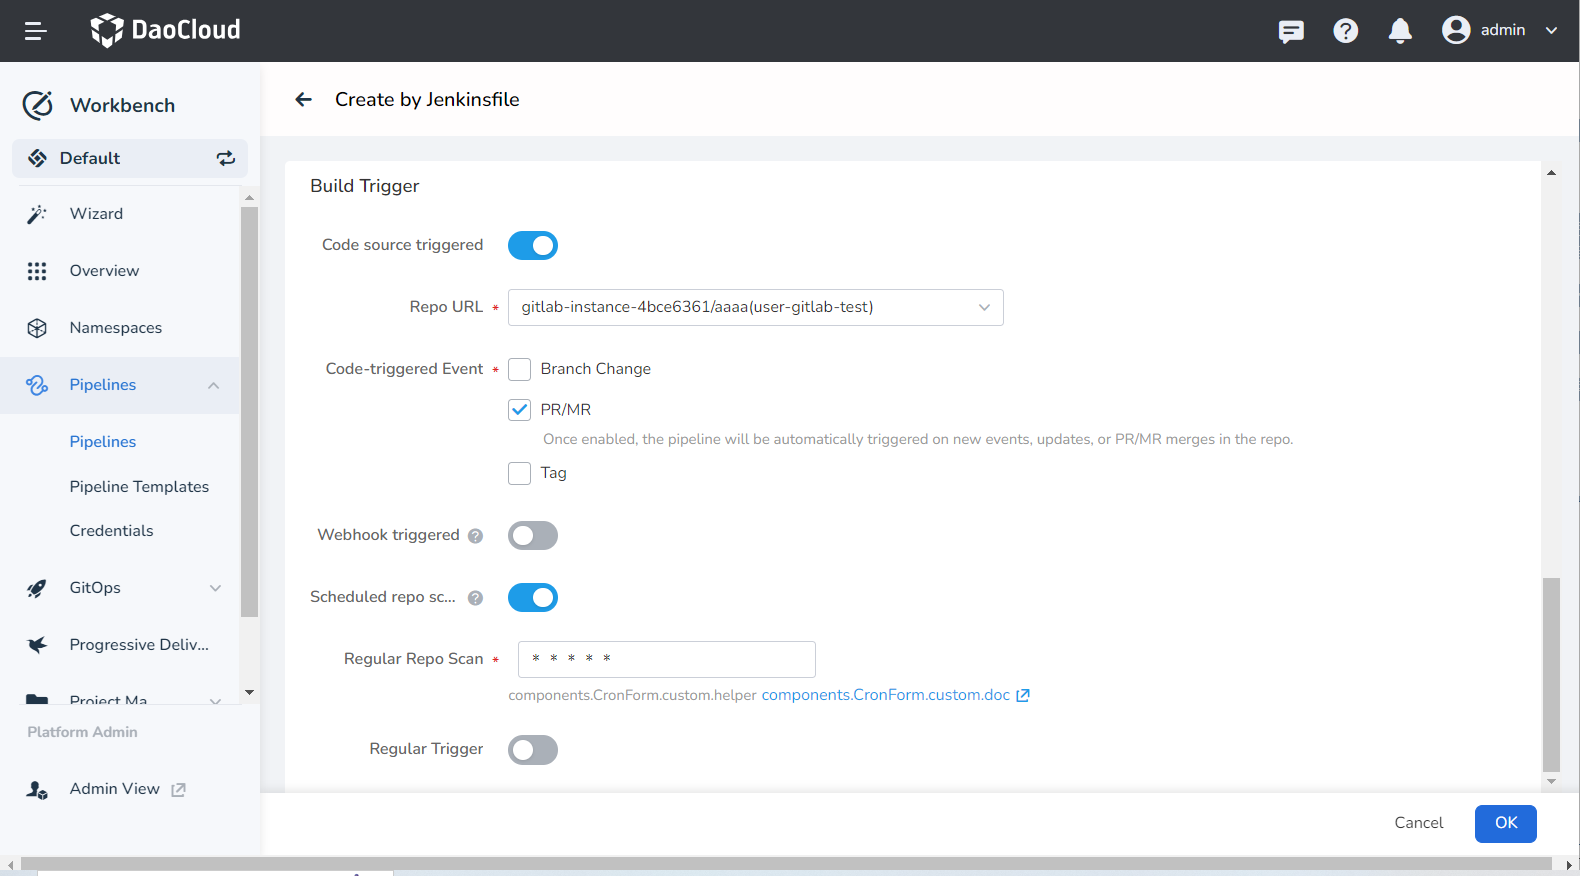Click help icon next to Scheduled repo scan
Viewport: 1580px width, 876px height.
476,598
